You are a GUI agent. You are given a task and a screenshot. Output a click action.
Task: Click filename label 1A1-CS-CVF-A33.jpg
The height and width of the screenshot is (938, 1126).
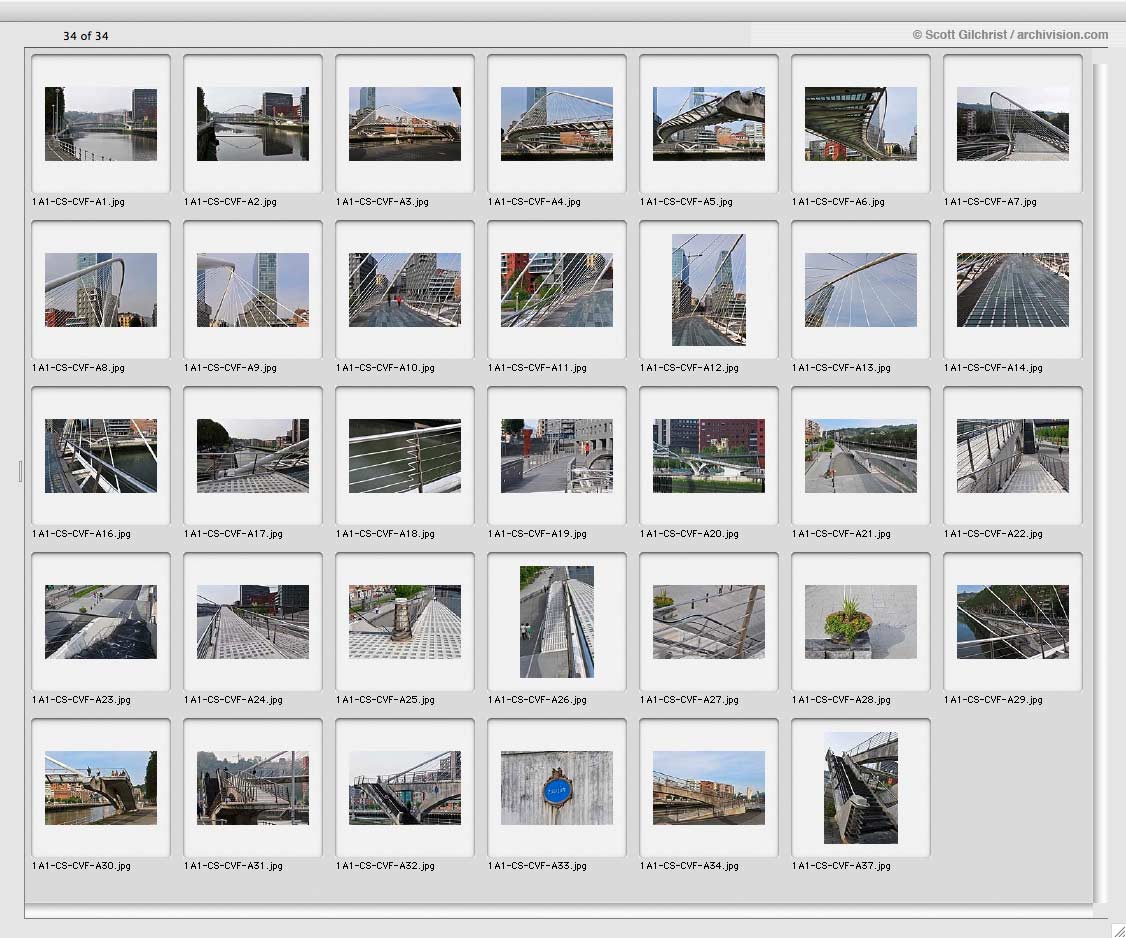537,865
